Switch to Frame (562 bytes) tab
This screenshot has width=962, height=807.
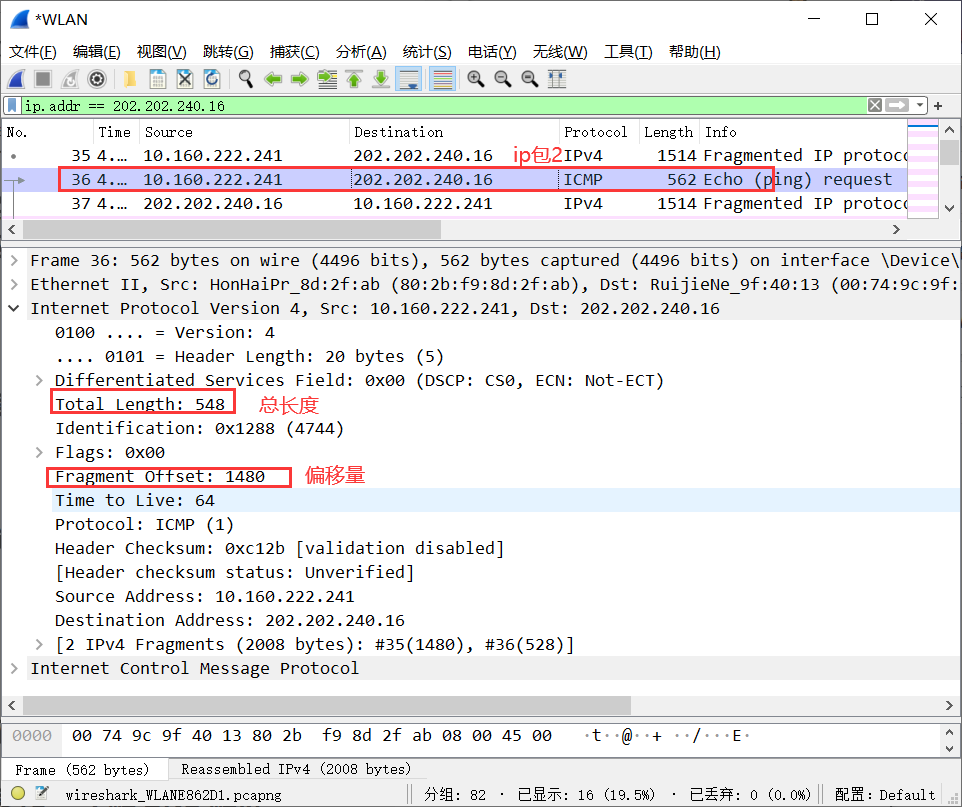pos(83,770)
